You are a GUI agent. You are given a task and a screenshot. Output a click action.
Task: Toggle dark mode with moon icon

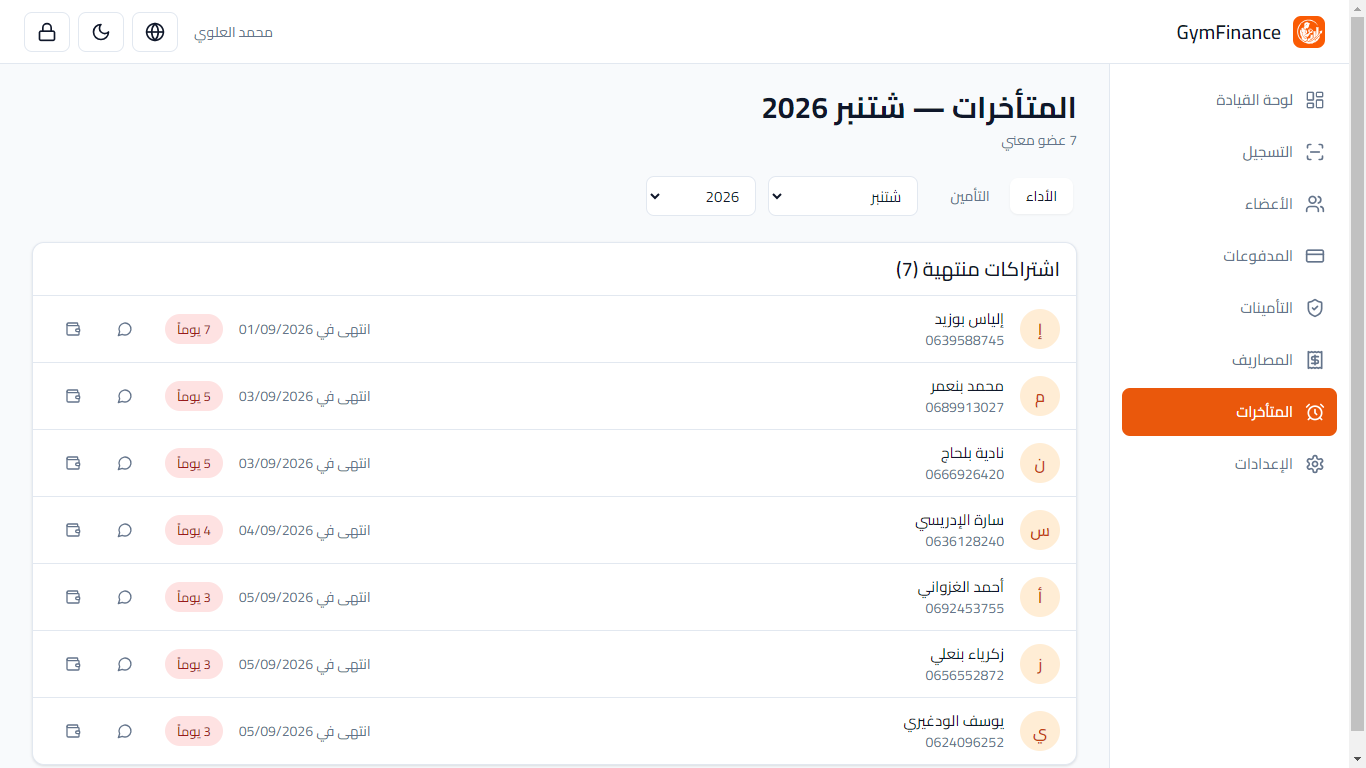click(101, 32)
